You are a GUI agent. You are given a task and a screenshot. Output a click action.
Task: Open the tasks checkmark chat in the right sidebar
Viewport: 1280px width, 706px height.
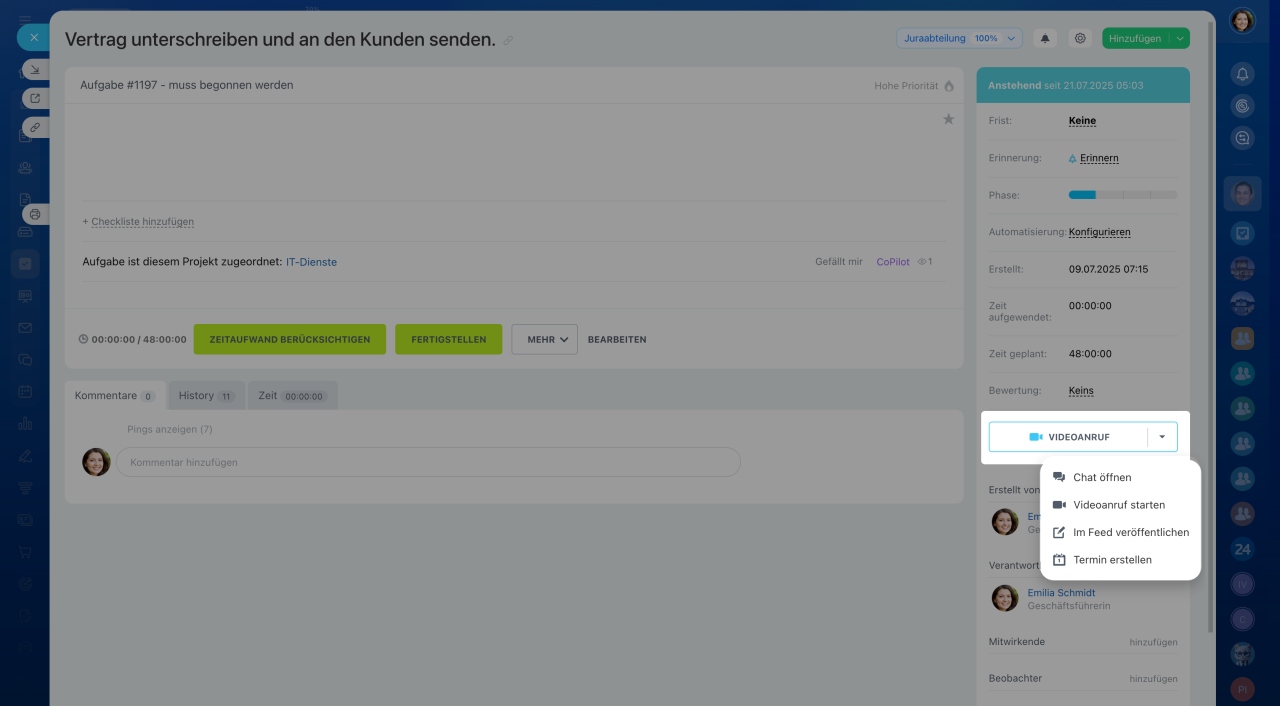click(x=1242, y=233)
